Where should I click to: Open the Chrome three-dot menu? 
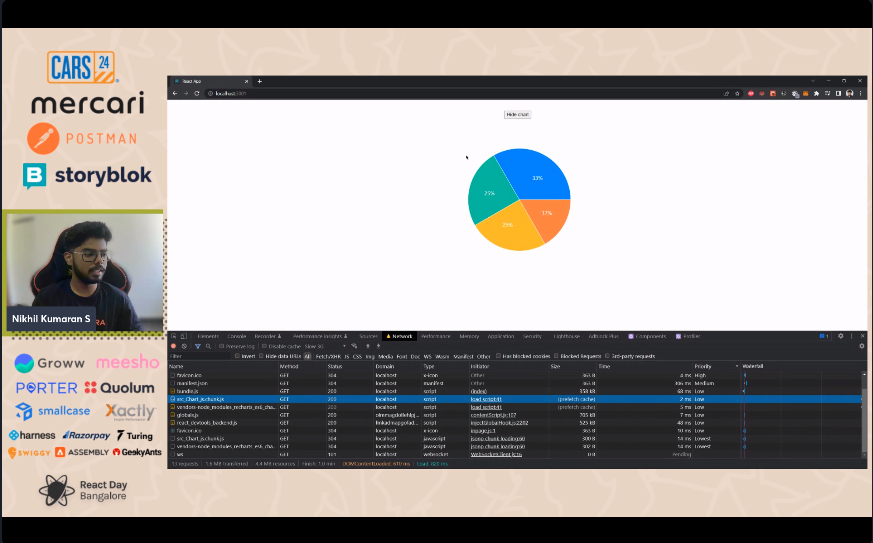[860, 94]
